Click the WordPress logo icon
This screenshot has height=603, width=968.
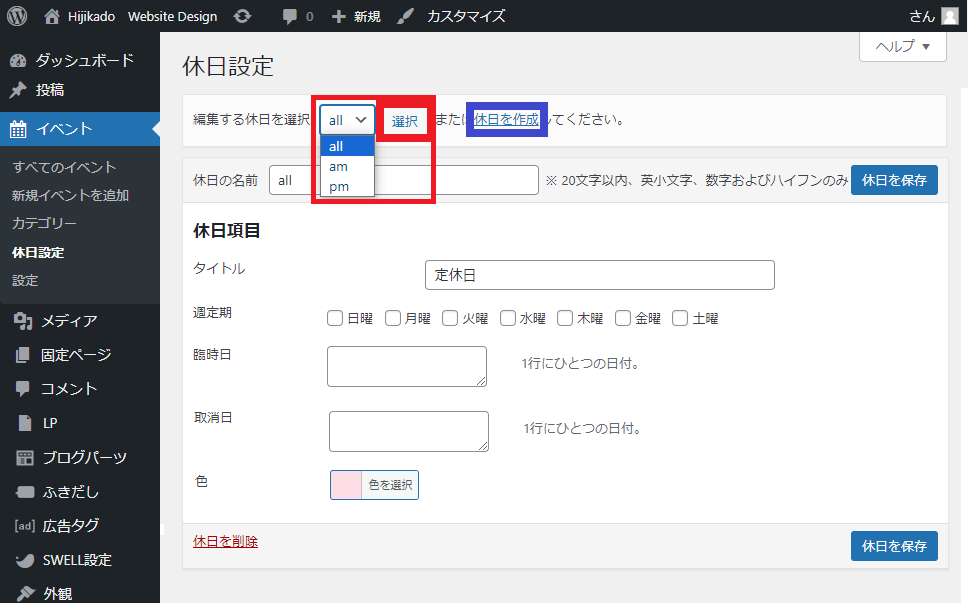pyautogui.click(x=17, y=16)
